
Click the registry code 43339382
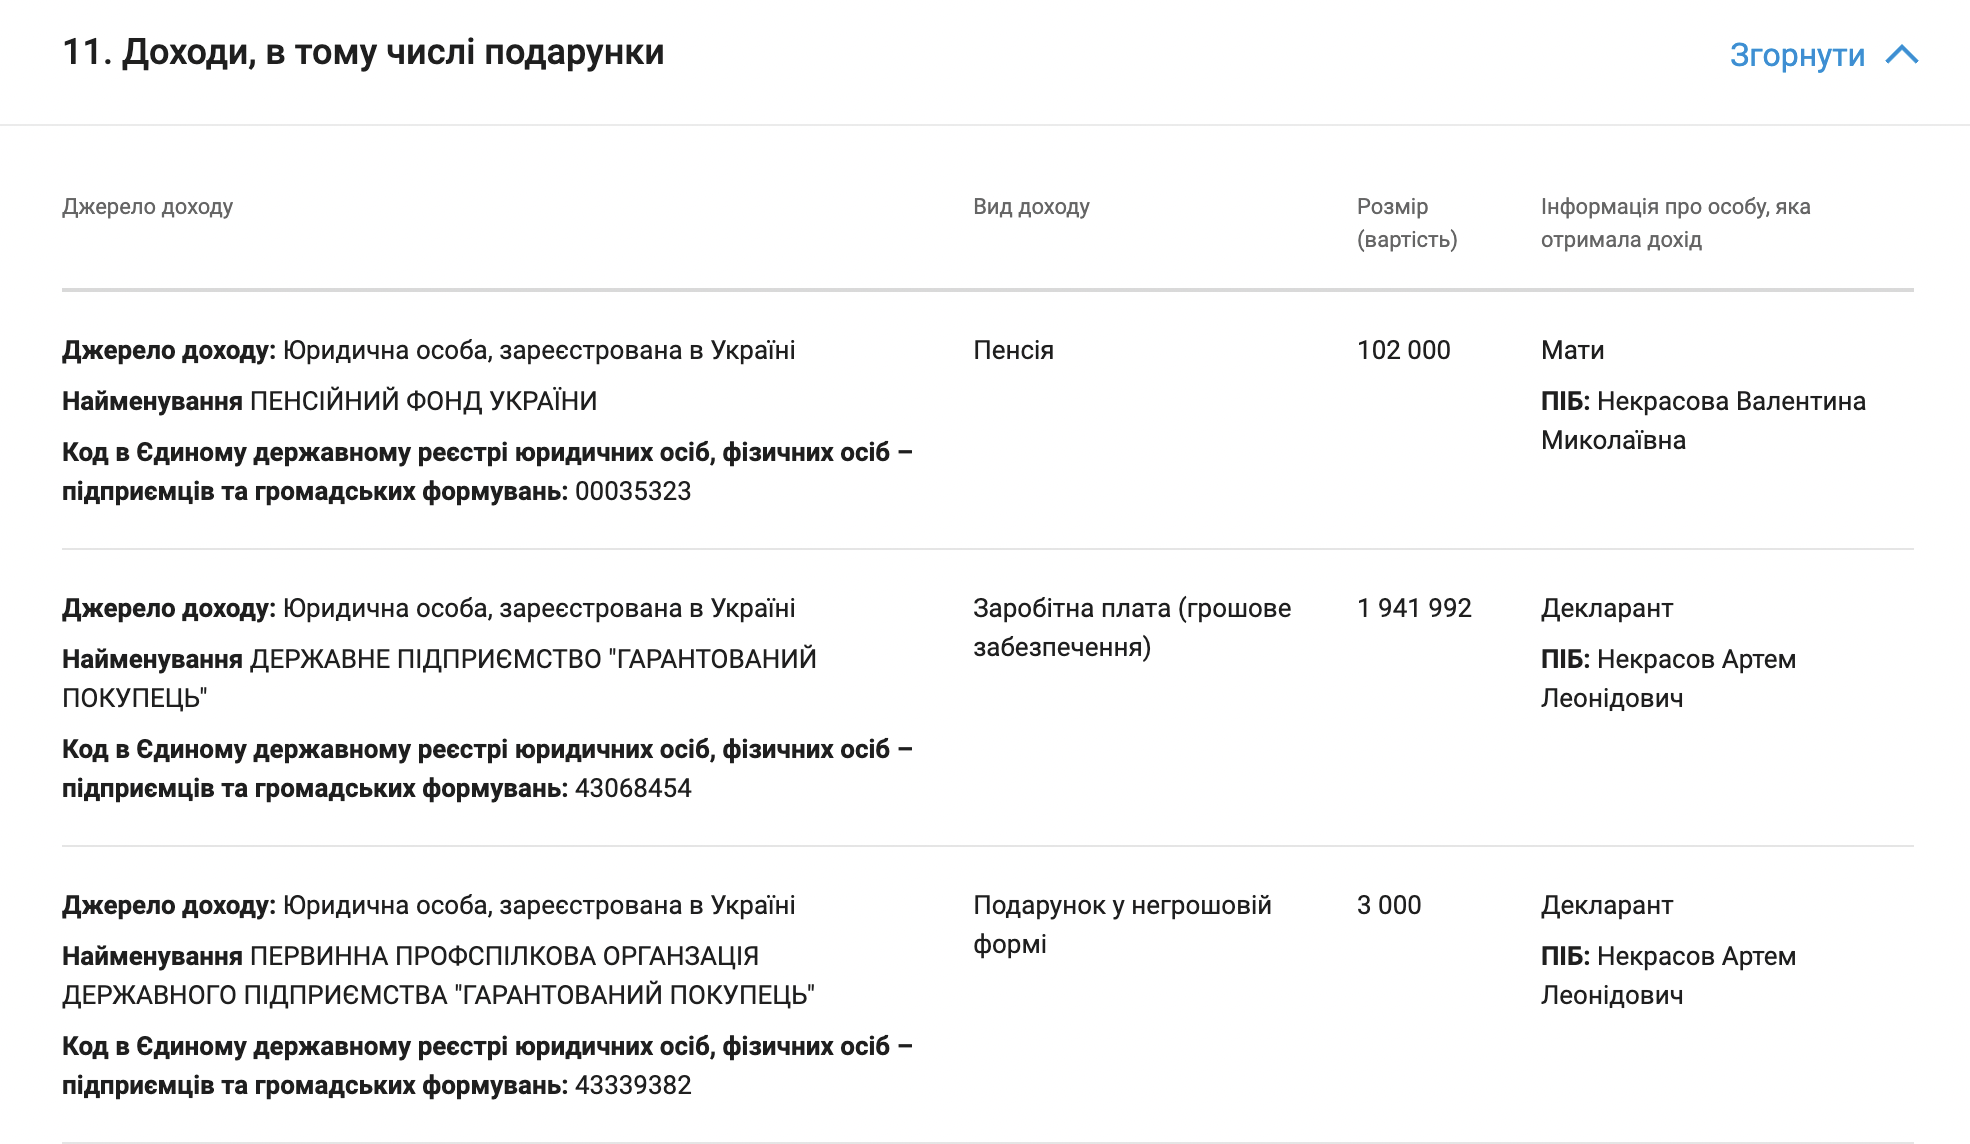[x=633, y=1085]
